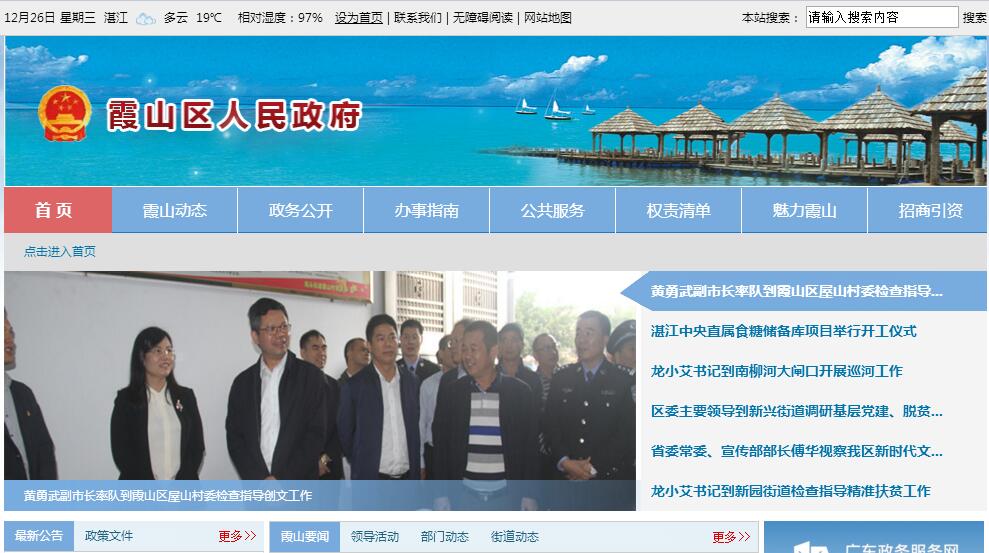The height and width of the screenshot is (553, 989).
Task: Click the 点击进入首页 link
Action: pos(60,252)
